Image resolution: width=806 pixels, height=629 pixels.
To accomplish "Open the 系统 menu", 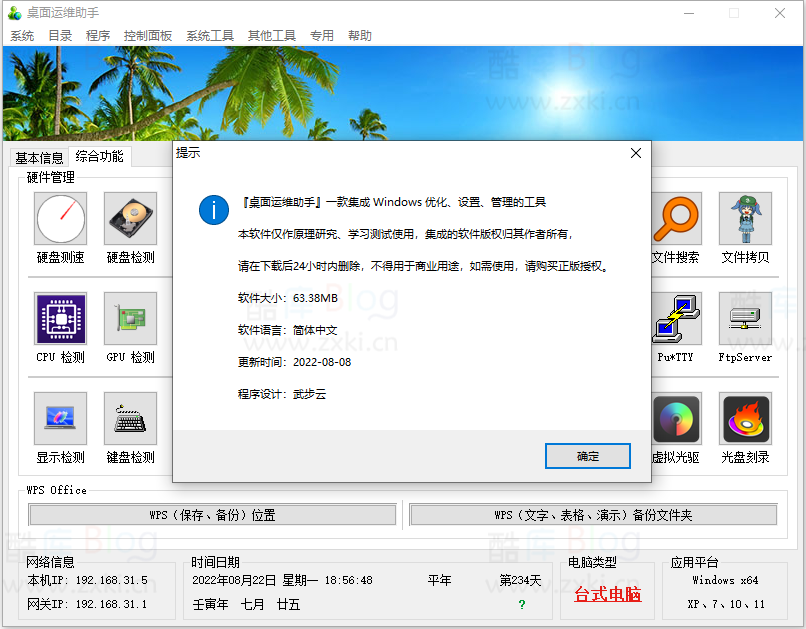I will click(x=22, y=35).
